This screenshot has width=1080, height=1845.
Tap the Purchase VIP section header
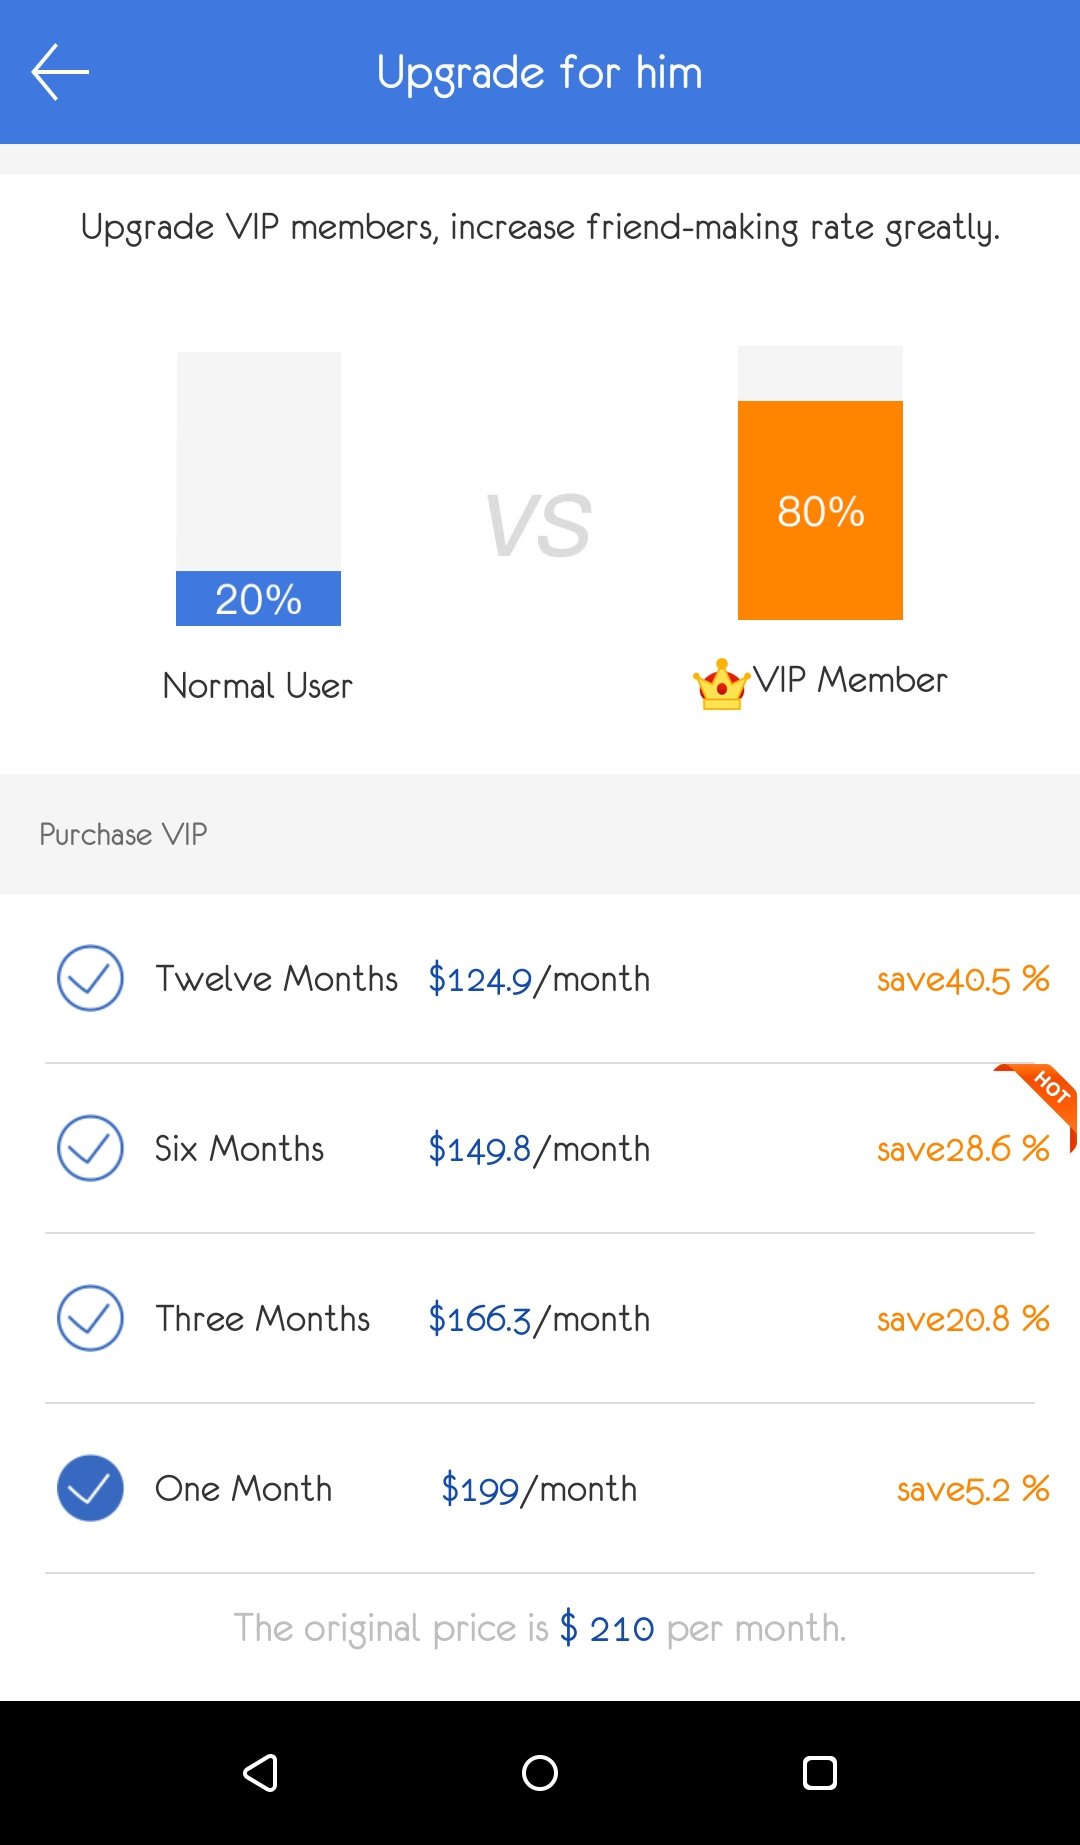point(123,834)
